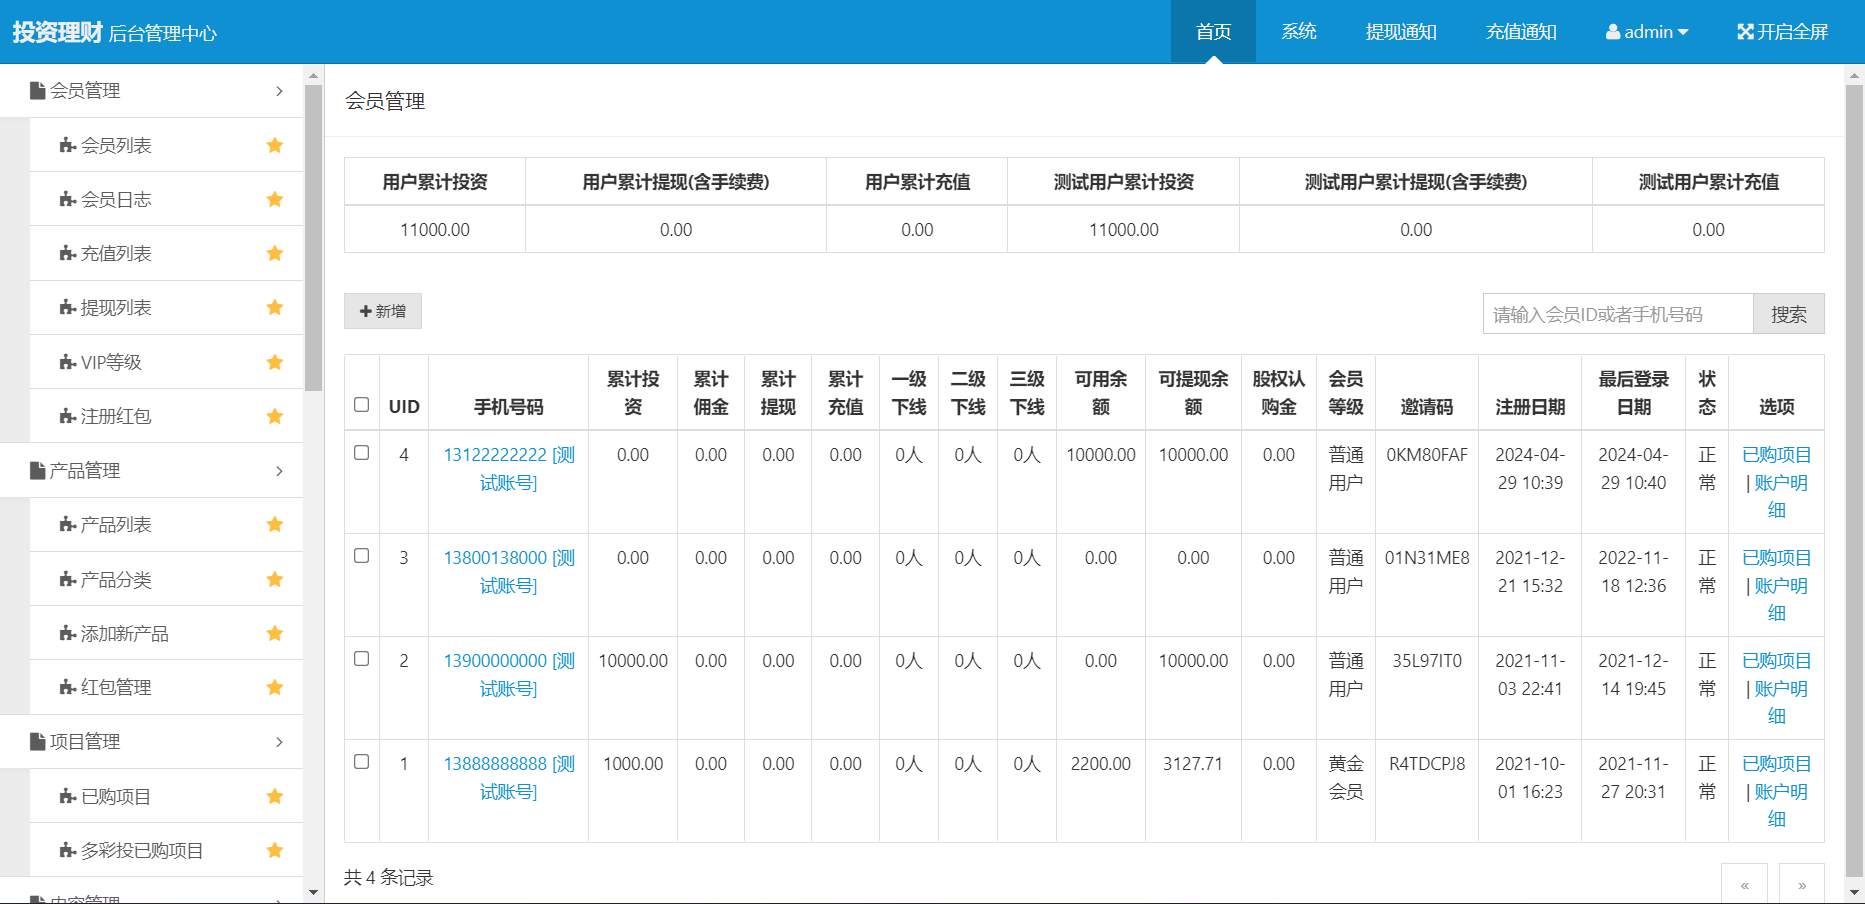Open 账户明细 link for UID 4
Viewport: 1865px width, 904px height.
(x=1780, y=496)
